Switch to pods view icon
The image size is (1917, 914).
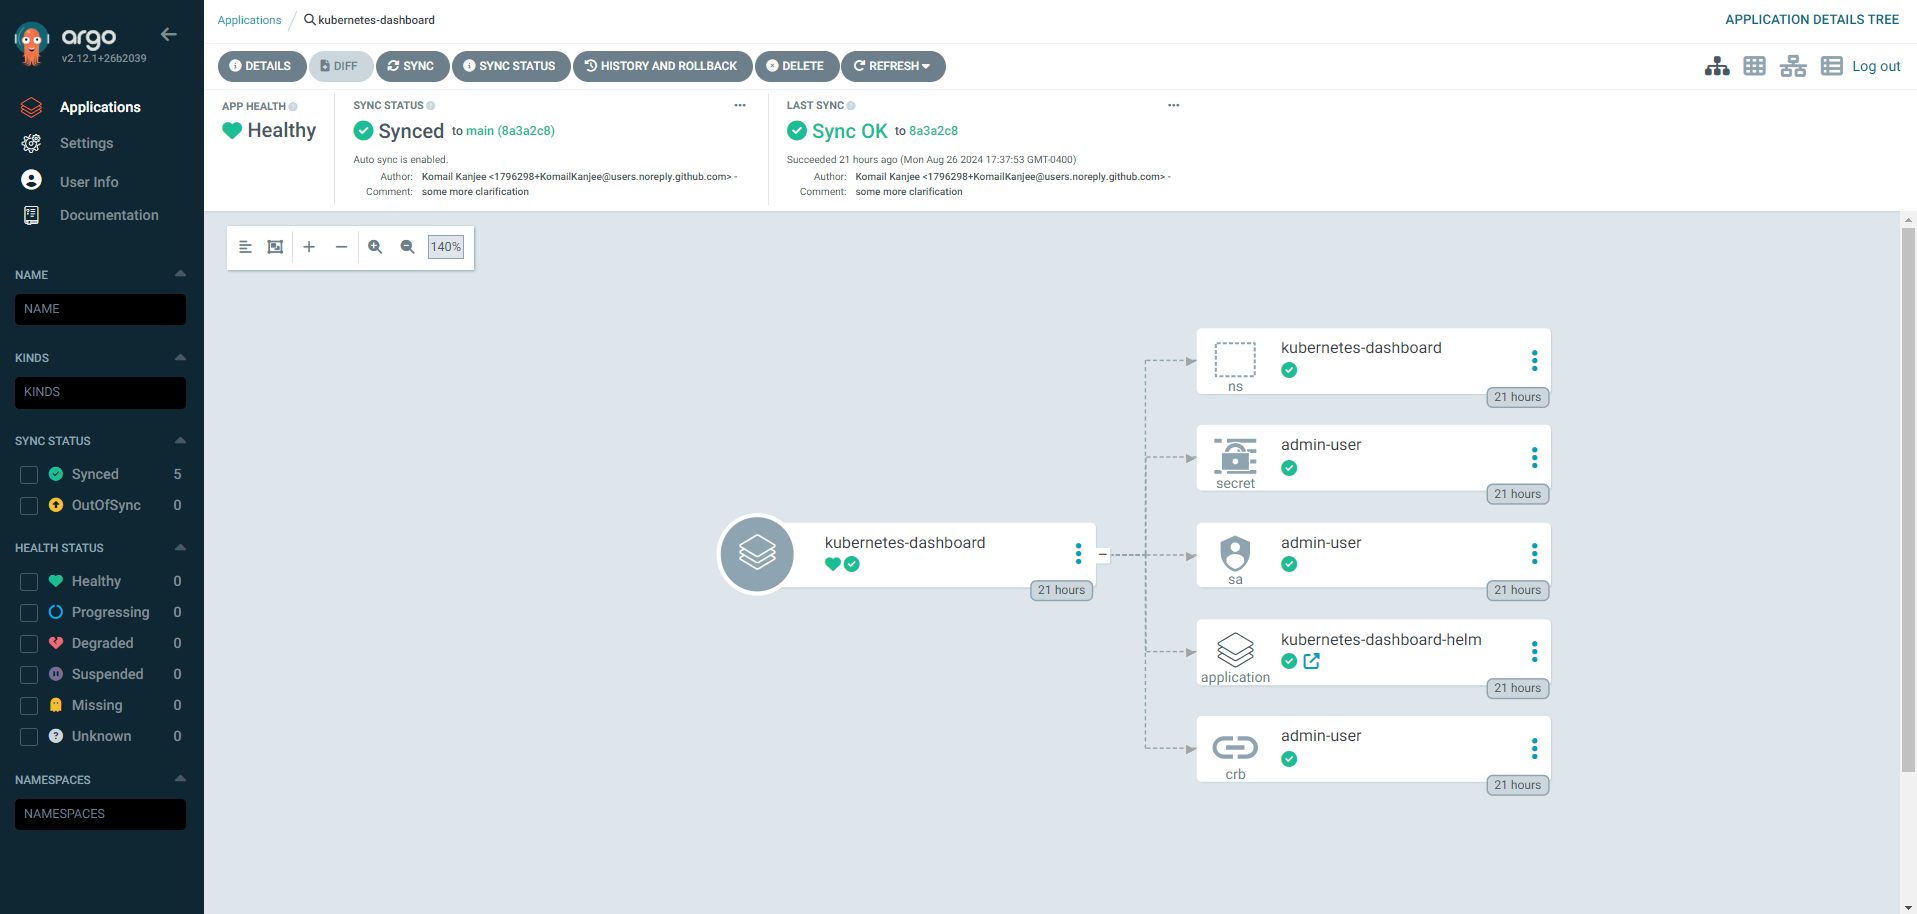pos(1754,66)
